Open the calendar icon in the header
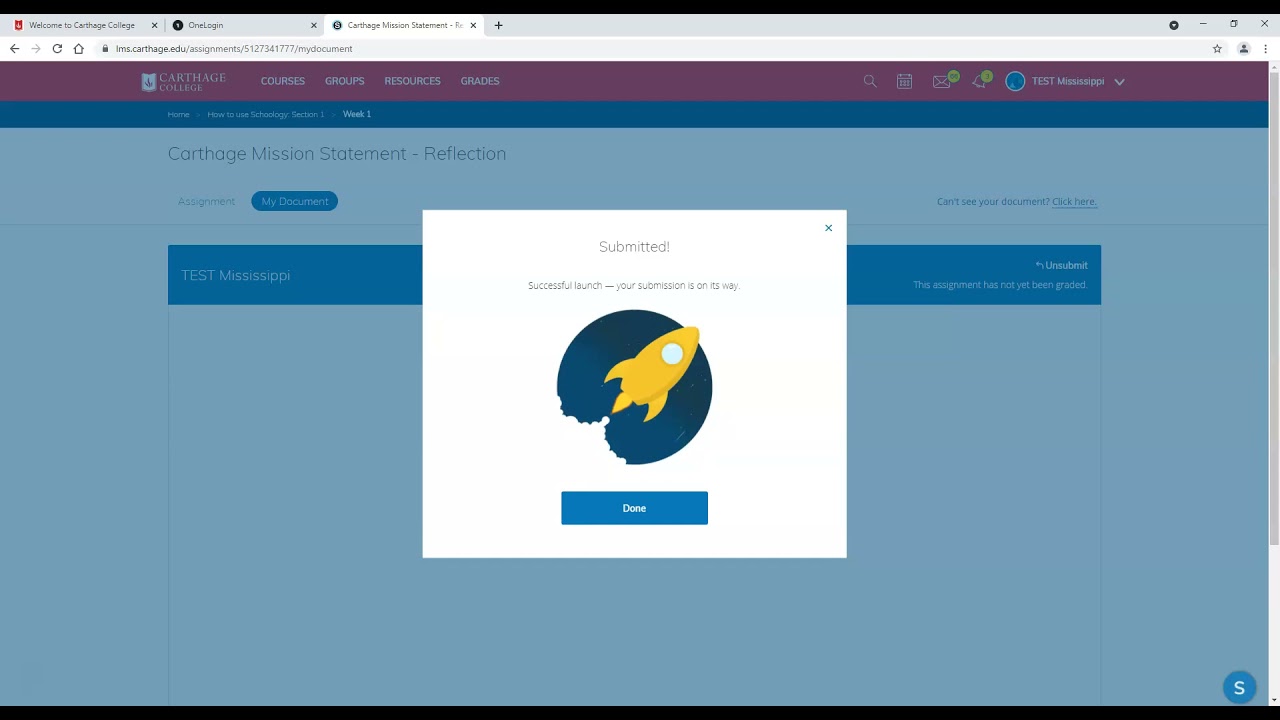 click(x=904, y=81)
